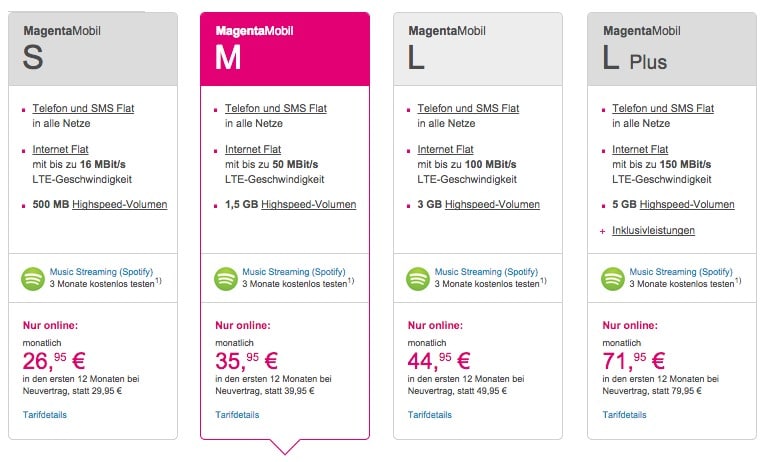Click Spotify icon in MagentaMobil M plan
The image size is (769, 462).
[226, 279]
